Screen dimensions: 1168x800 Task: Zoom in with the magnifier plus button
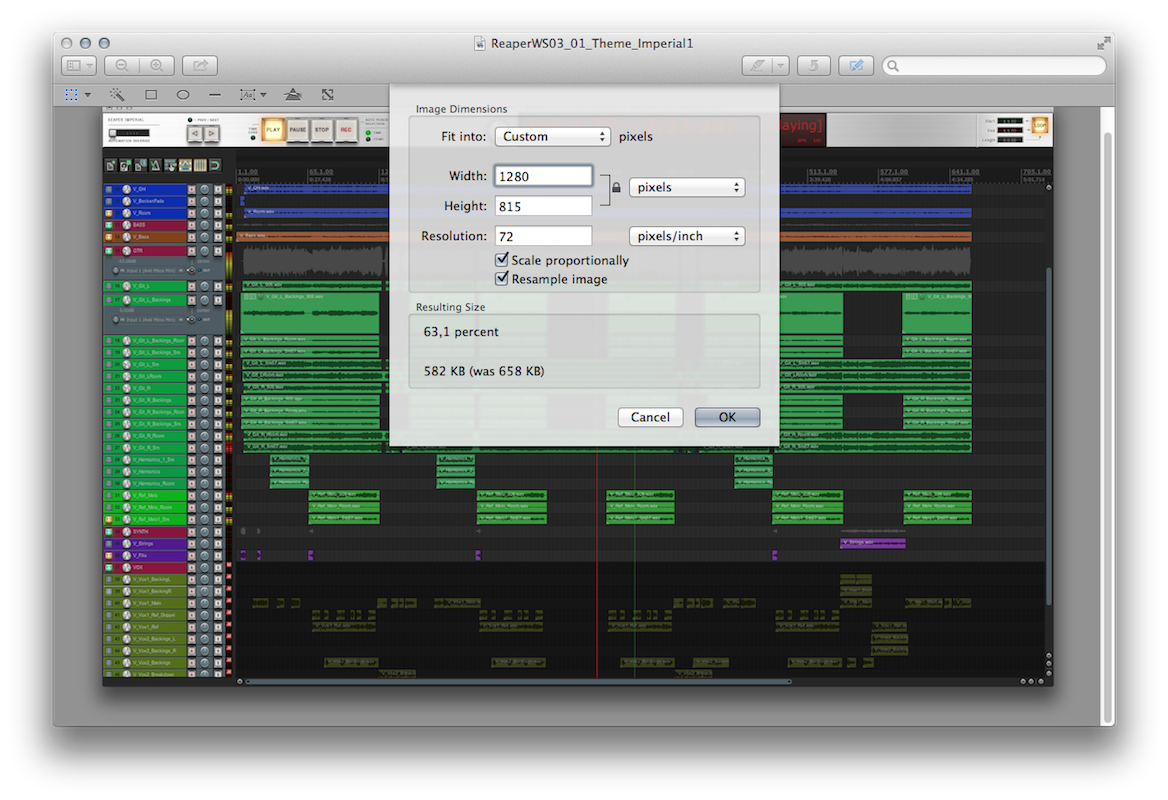[156, 66]
